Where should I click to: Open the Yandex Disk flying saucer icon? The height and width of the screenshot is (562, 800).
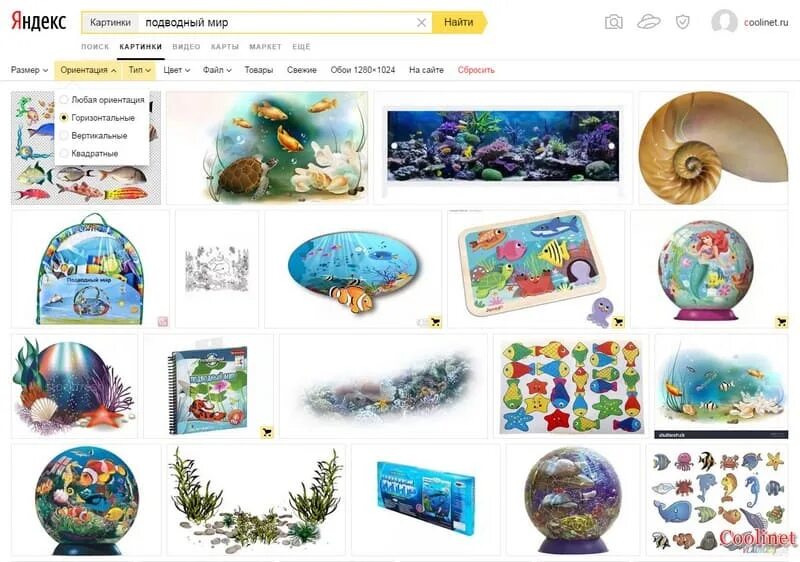(649, 22)
